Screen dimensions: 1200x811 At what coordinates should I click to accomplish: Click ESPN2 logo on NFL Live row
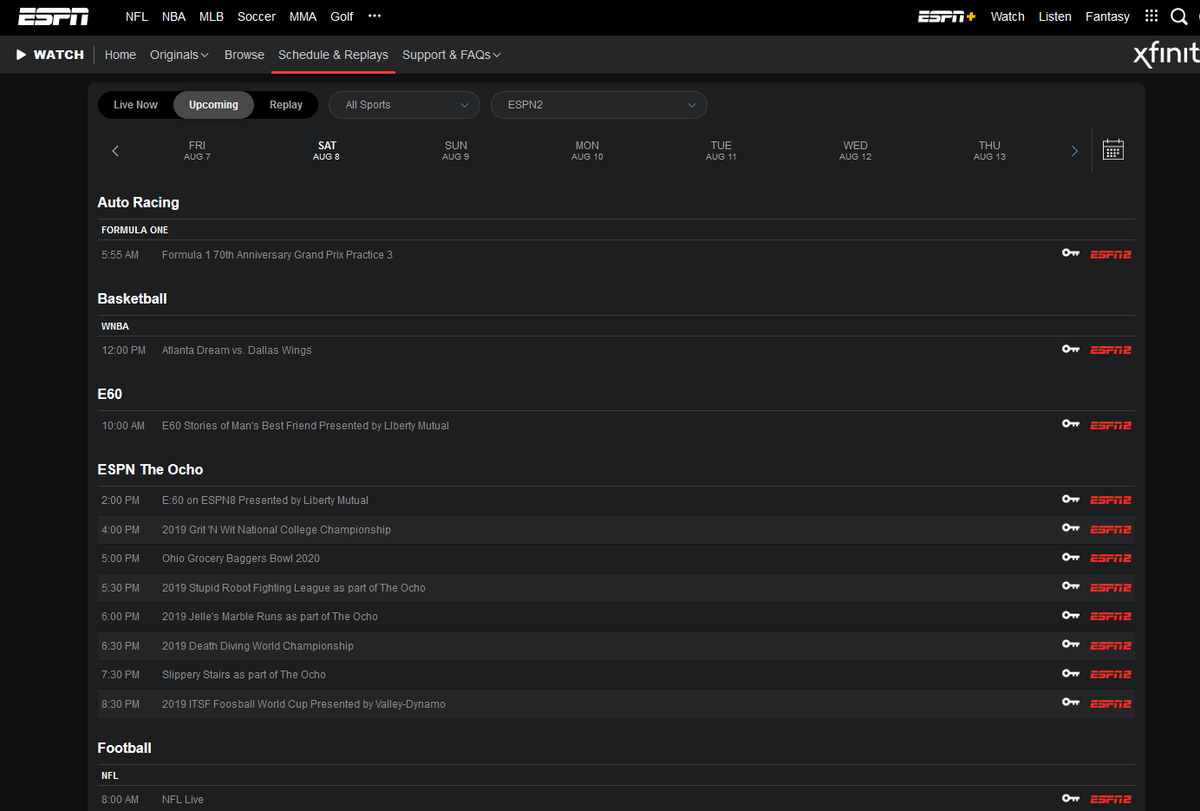click(1110, 799)
